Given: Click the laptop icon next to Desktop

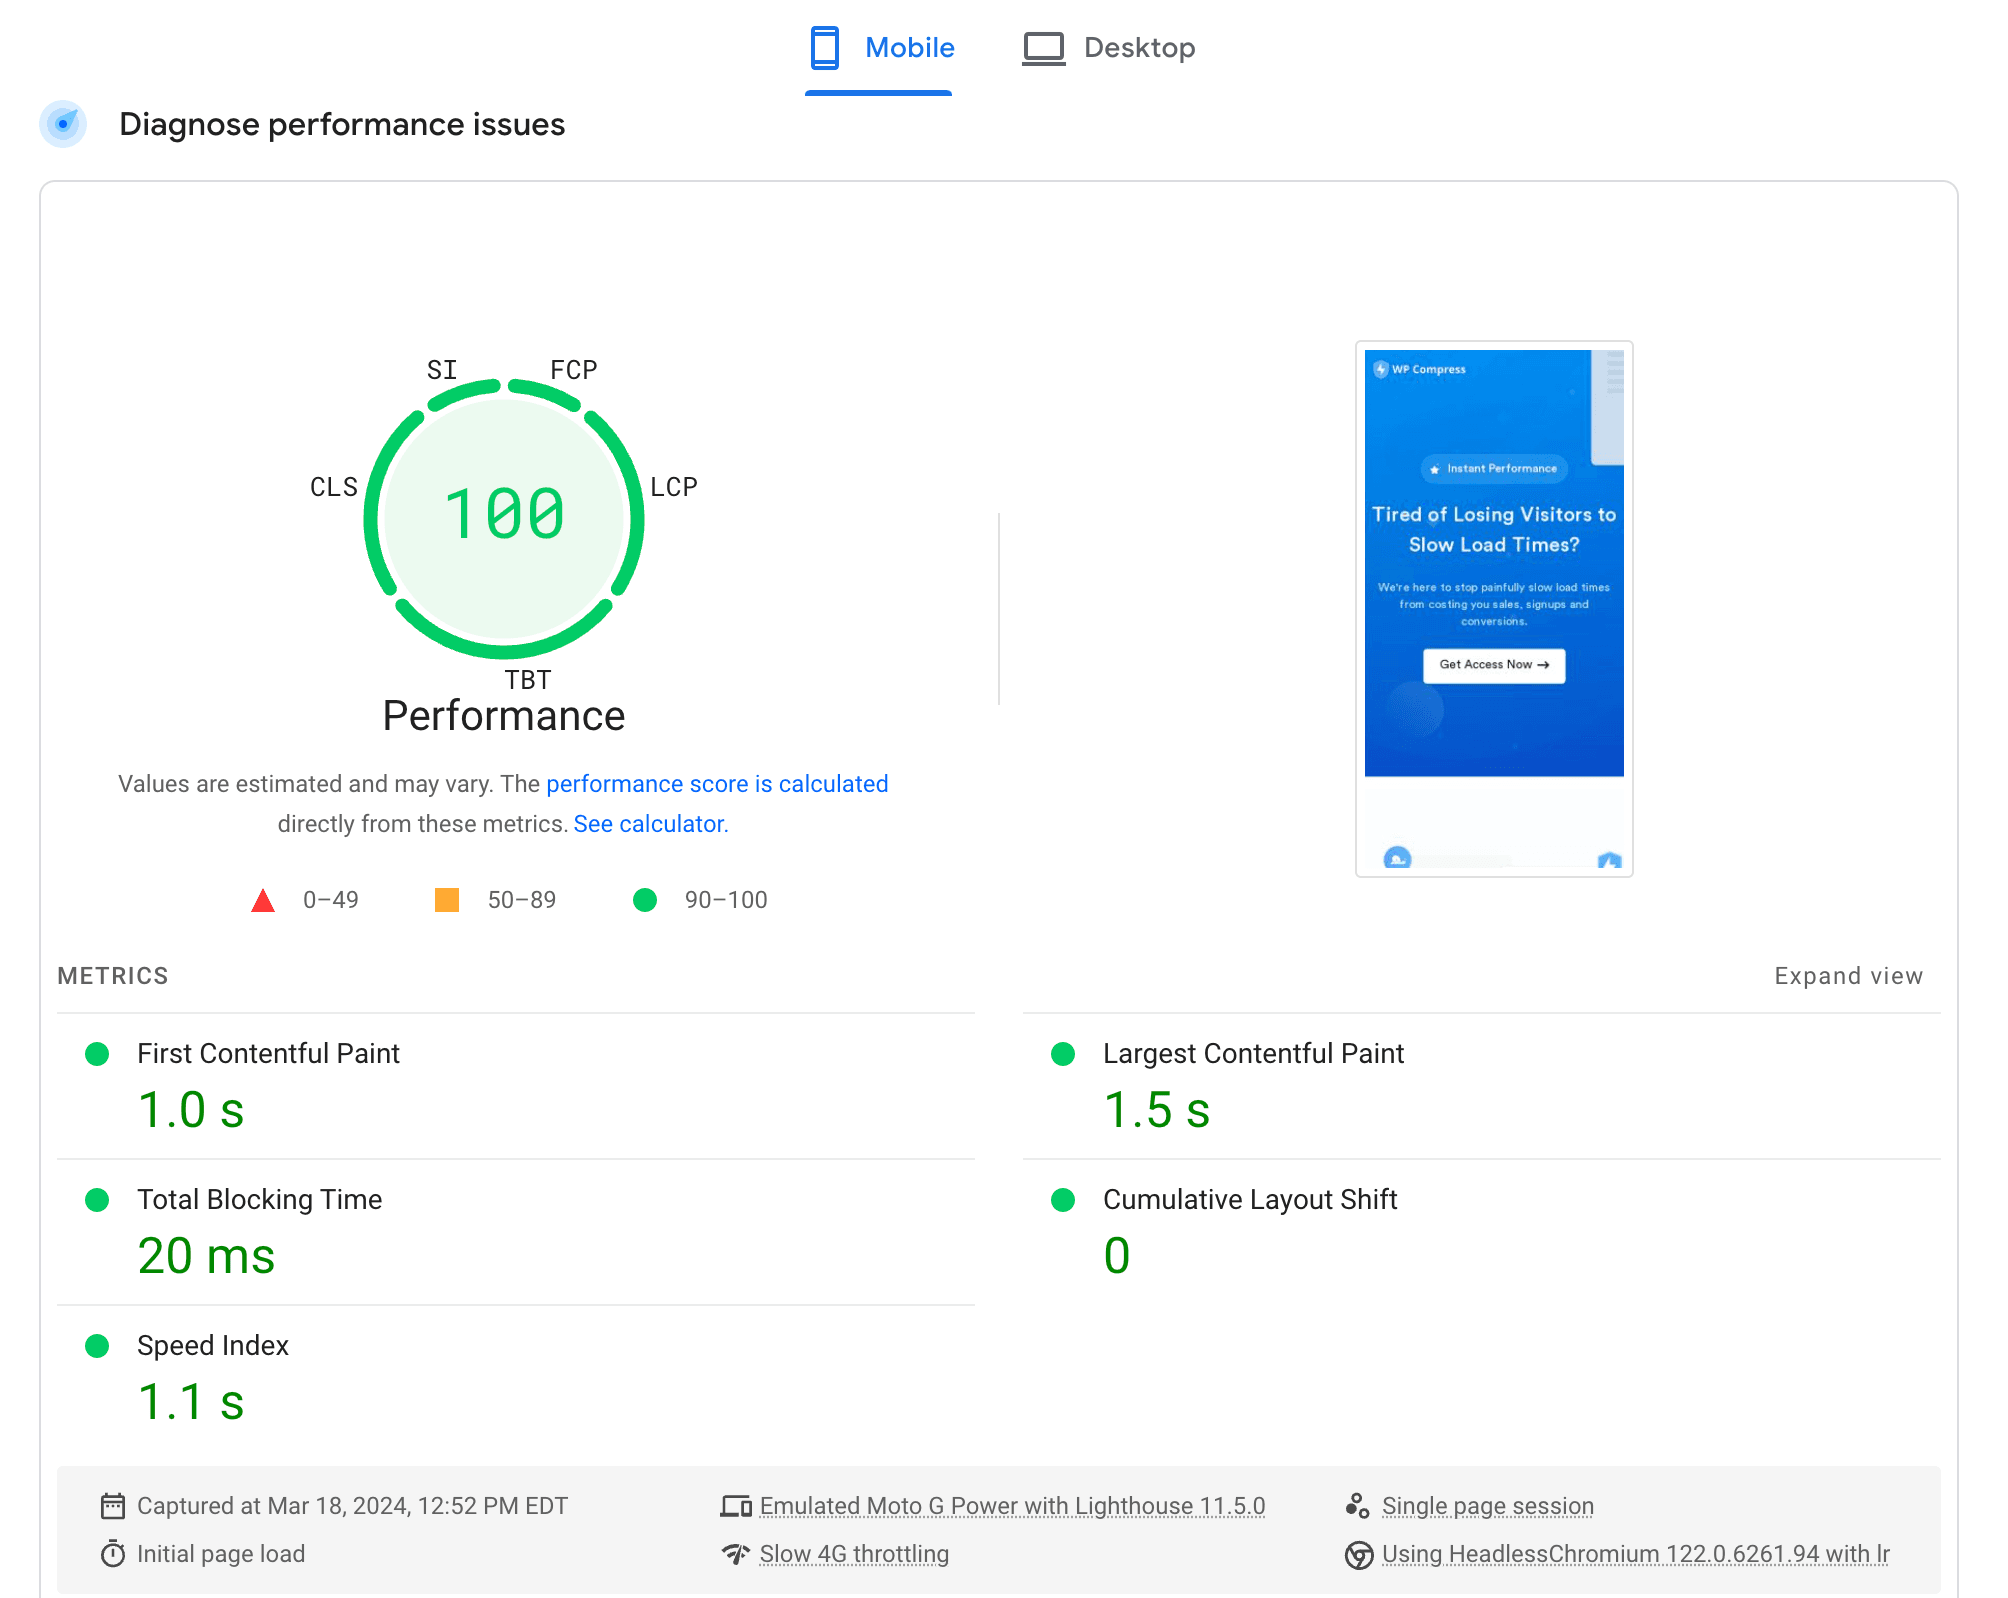Looking at the screenshot, I should coord(1043,46).
